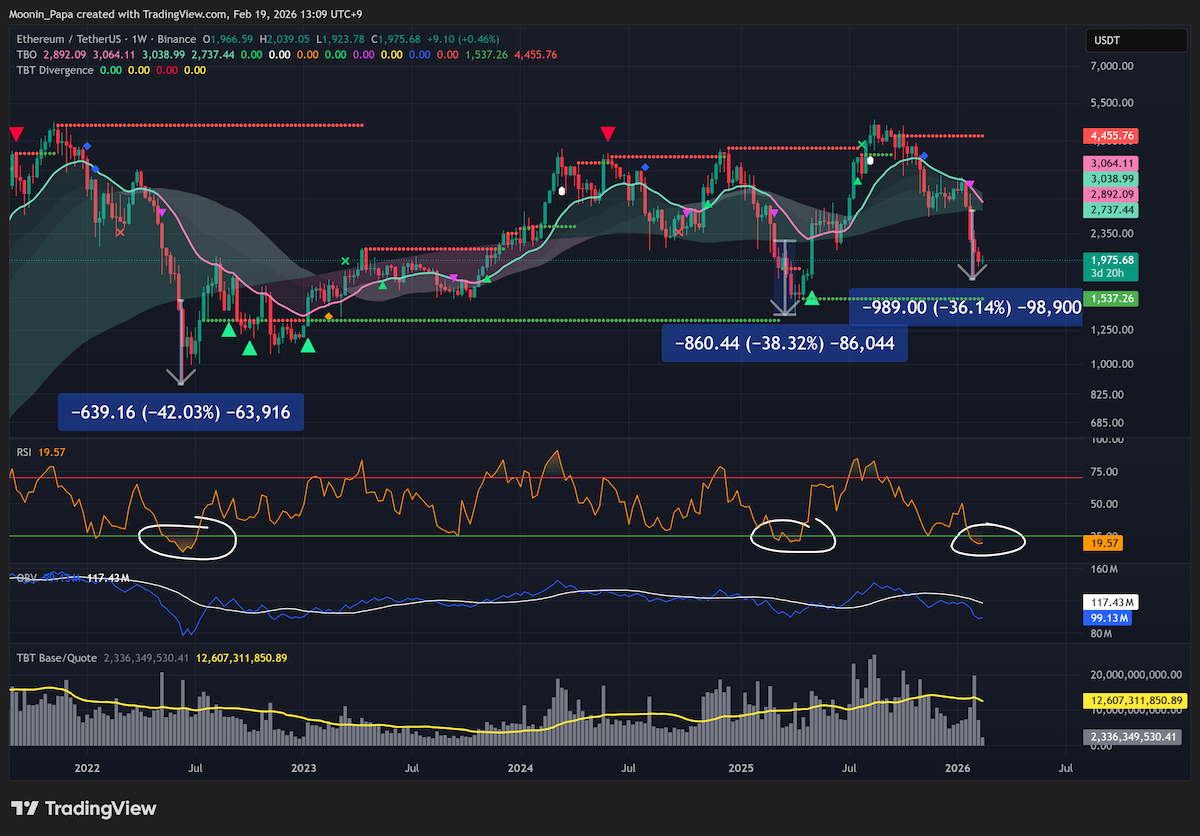The height and width of the screenshot is (836, 1200).
Task: Click the 75.00 RSI scale value
Action: (1104, 472)
